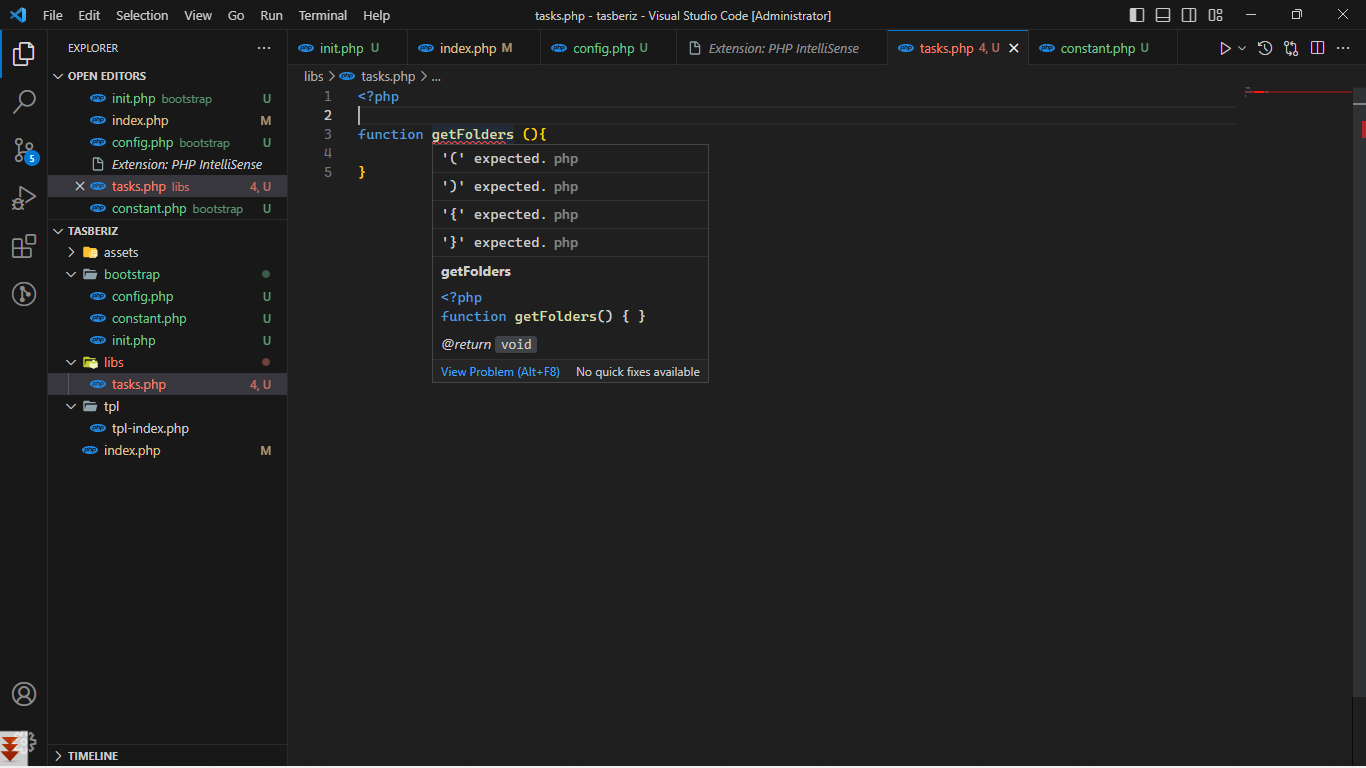
Task: Open the Help menu
Action: click(x=376, y=15)
